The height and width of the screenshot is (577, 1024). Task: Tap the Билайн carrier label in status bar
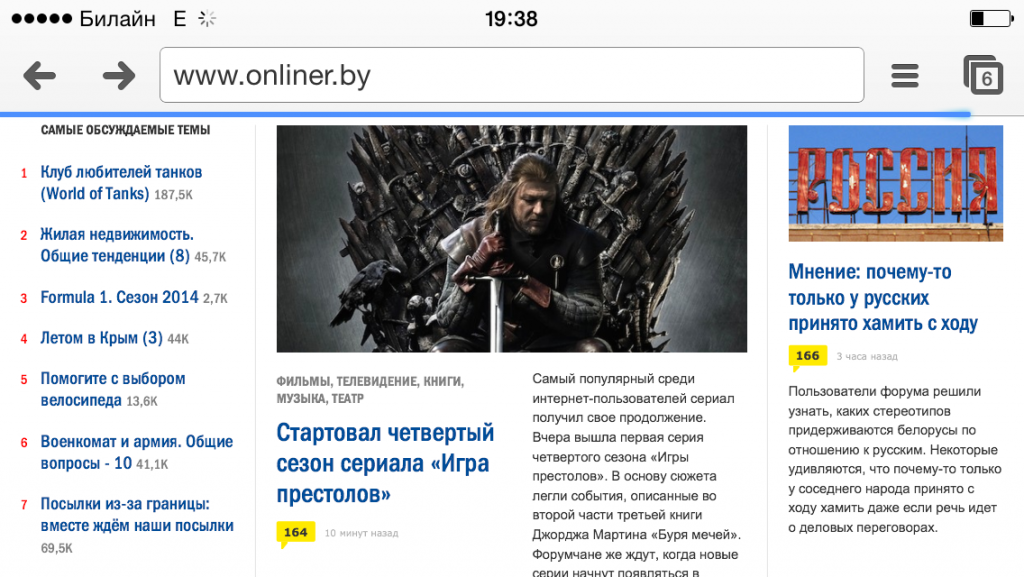(118, 19)
